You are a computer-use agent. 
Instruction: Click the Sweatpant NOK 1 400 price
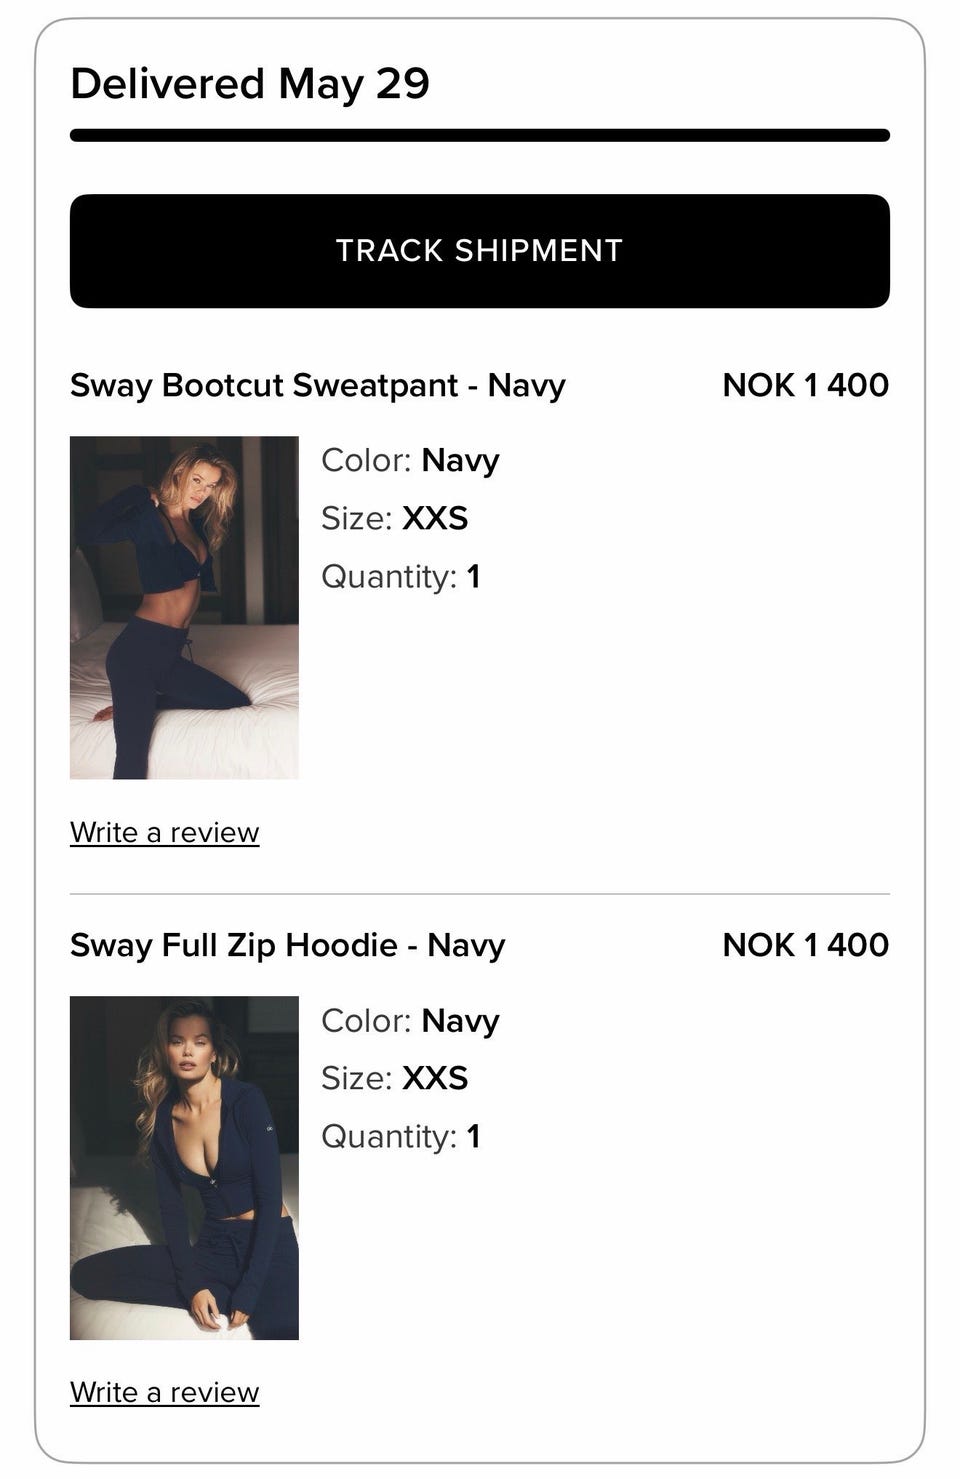pyautogui.click(x=806, y=385)
